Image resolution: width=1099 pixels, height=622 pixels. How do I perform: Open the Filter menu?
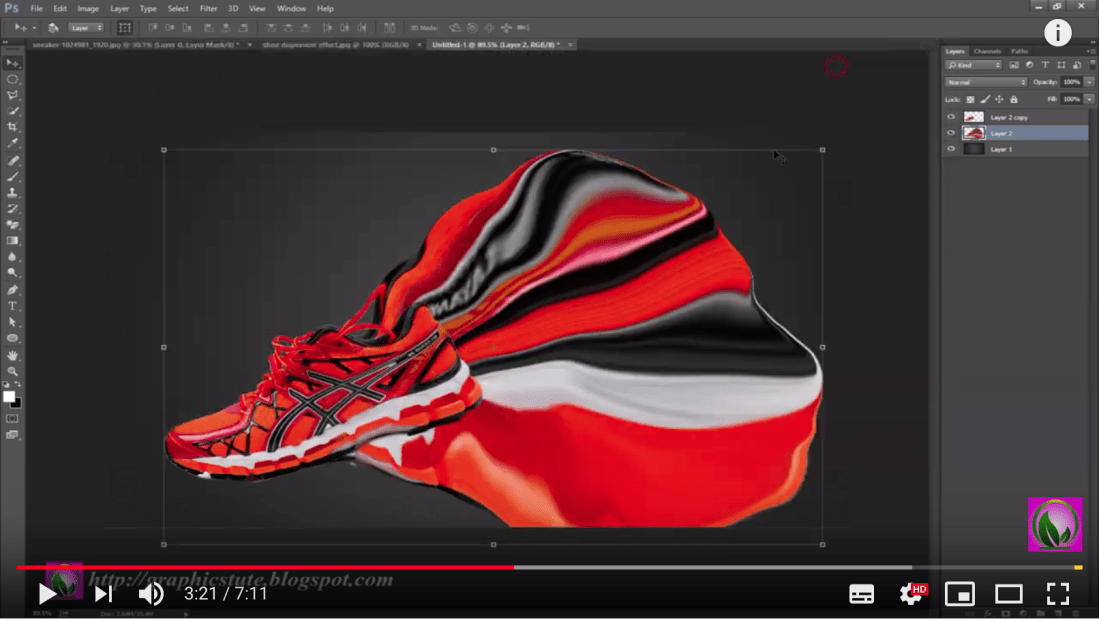[x=208, y=8]
